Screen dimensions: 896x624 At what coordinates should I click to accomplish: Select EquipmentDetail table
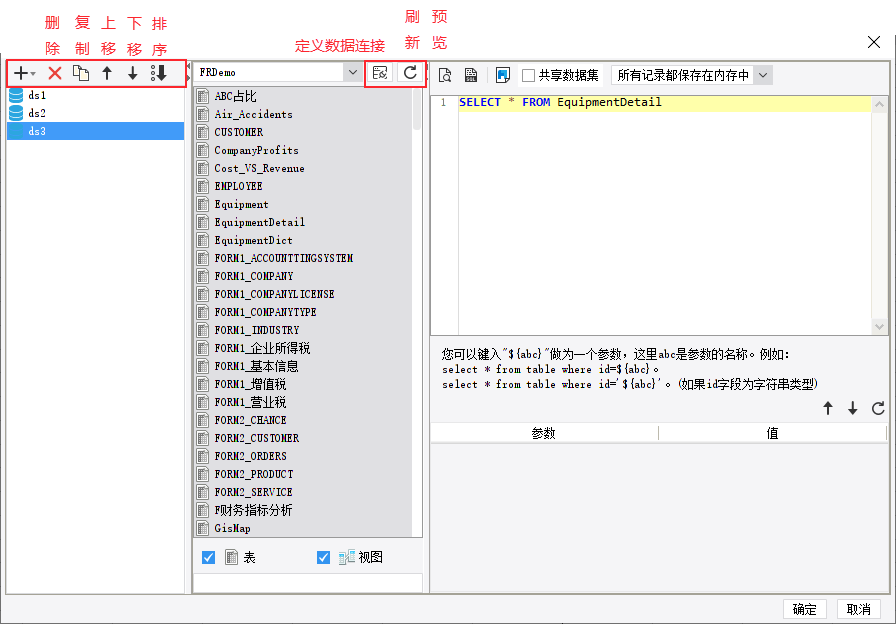[x=303, y=222]
